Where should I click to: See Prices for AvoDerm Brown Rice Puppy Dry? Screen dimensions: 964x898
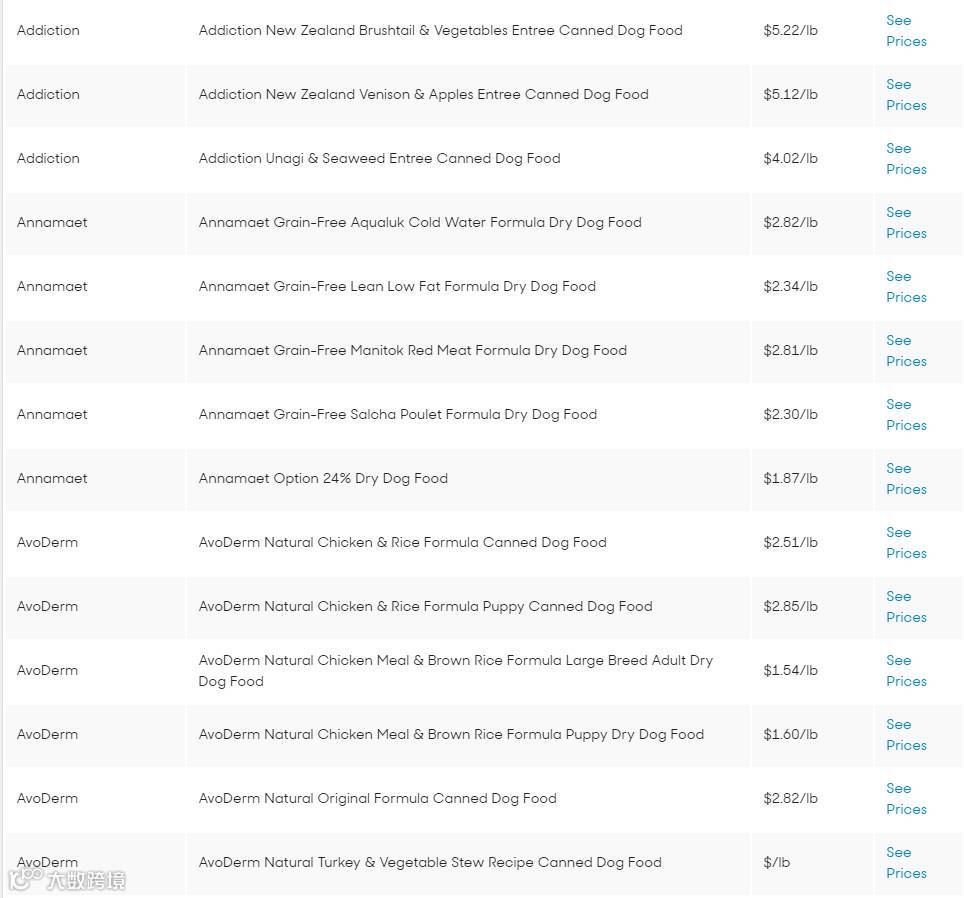click(906, 734)
